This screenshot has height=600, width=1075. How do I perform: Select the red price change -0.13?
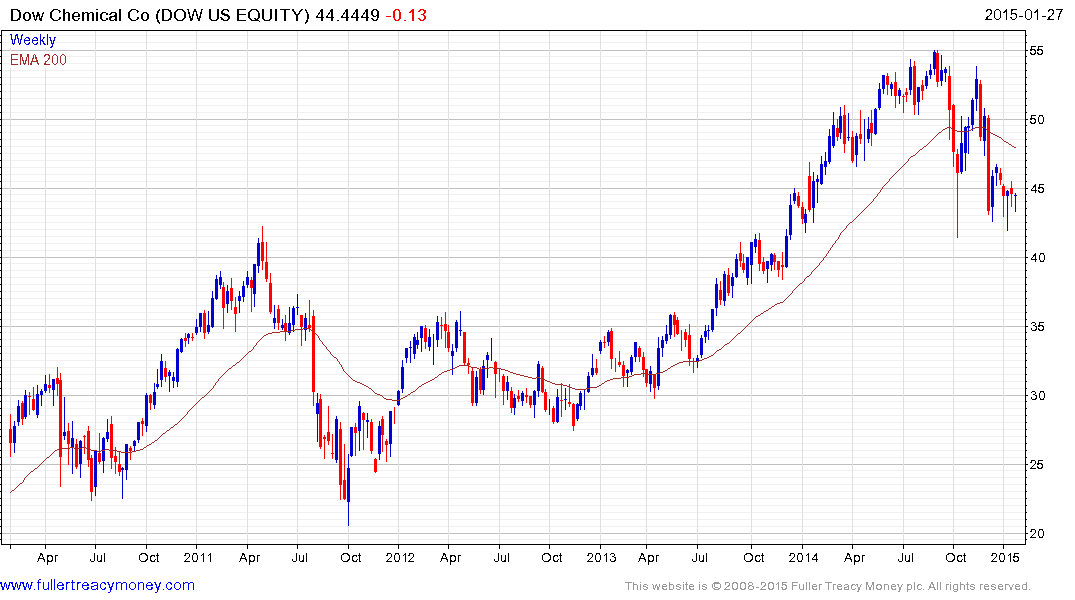pos(406,15)
